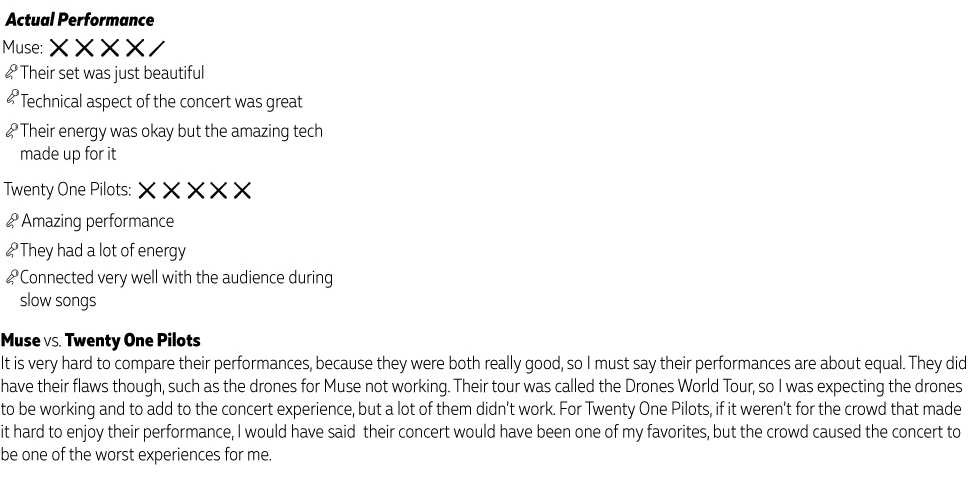
Task: Click the first X rating mark for Twenty One Pilots
Action: (x=146, y=190)
